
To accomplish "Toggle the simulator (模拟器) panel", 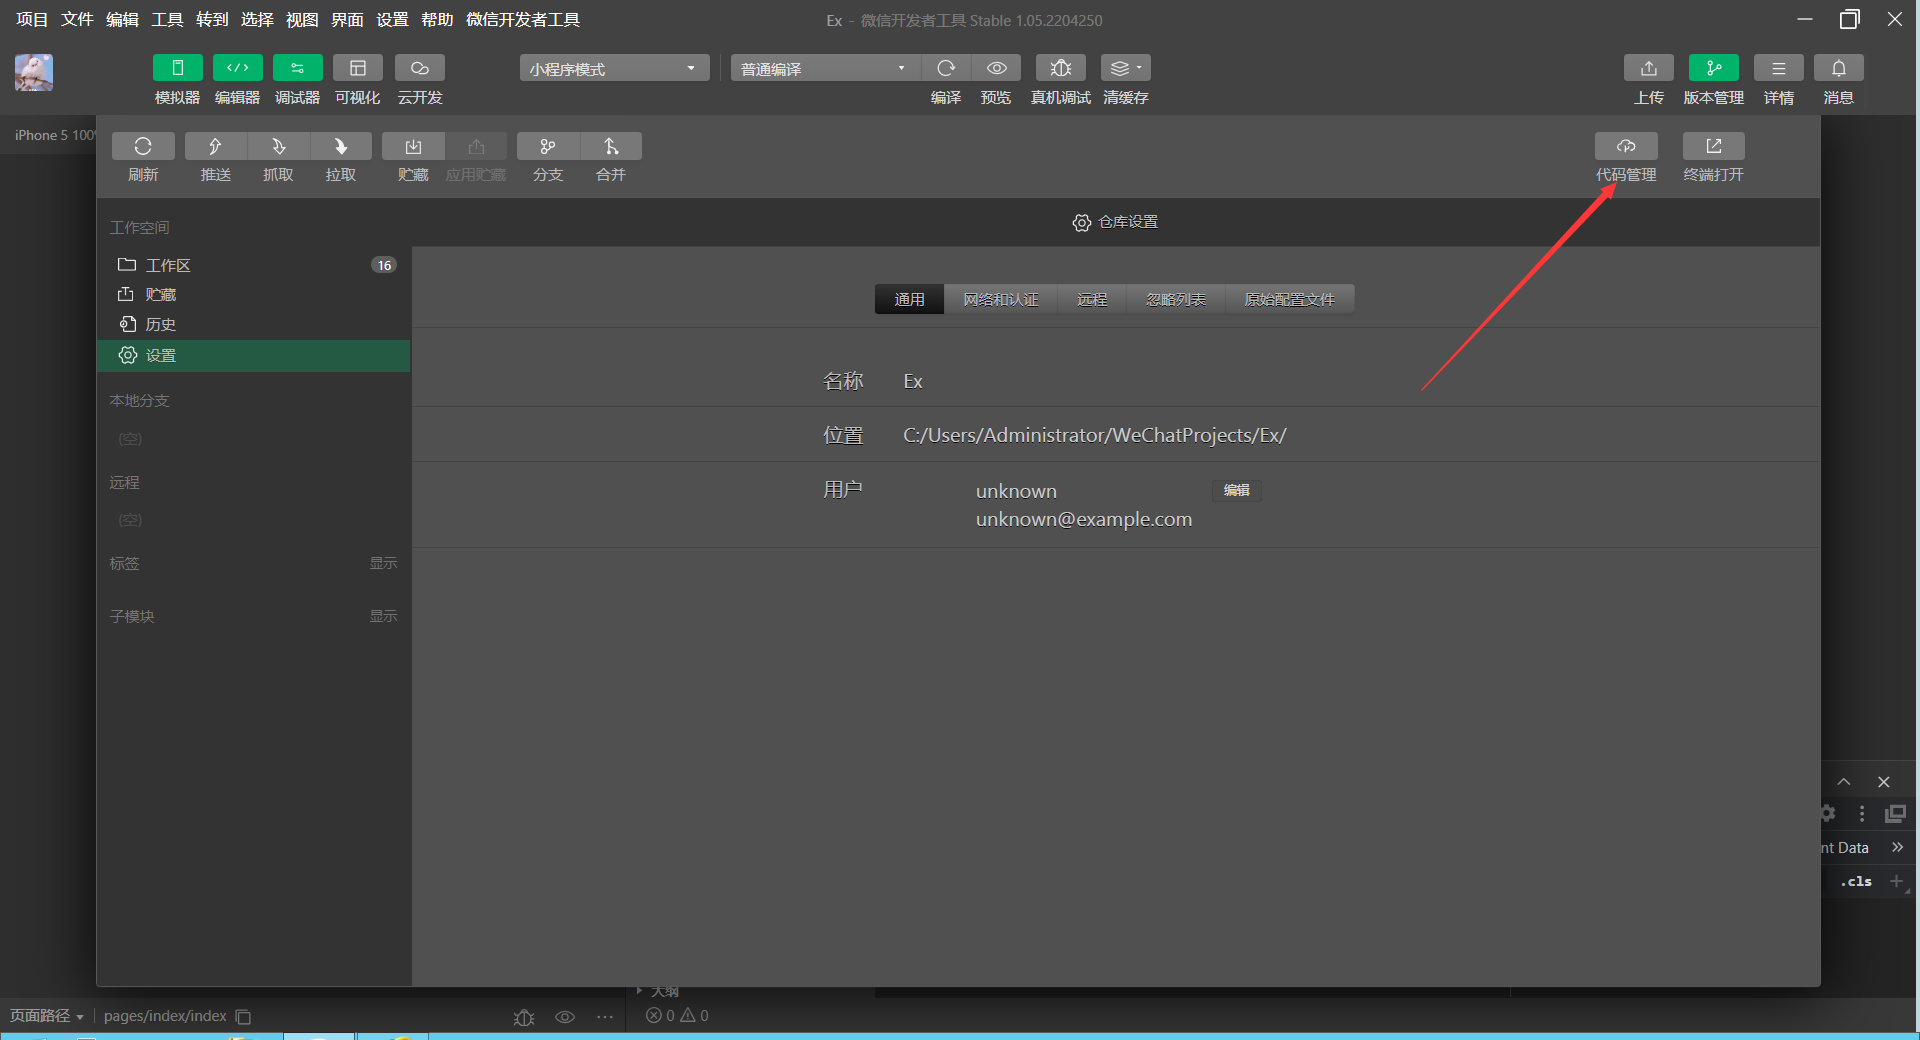I will (177, 68).
